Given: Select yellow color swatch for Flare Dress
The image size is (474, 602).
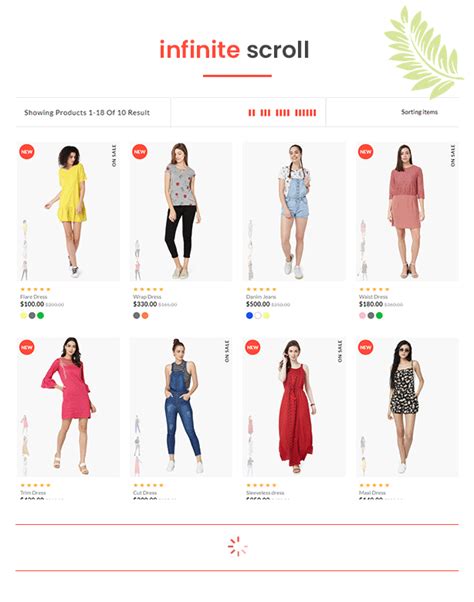Looking at the screenshot, I should point(23,316).
